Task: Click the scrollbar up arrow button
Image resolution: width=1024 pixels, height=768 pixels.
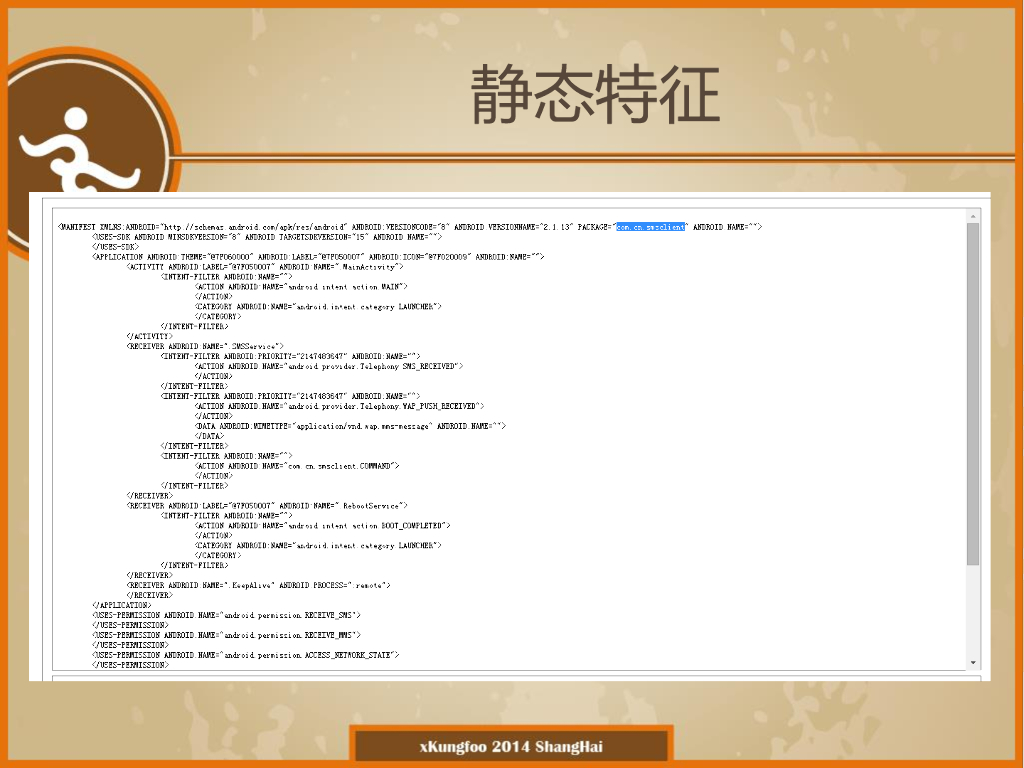Action: (972, 216)
